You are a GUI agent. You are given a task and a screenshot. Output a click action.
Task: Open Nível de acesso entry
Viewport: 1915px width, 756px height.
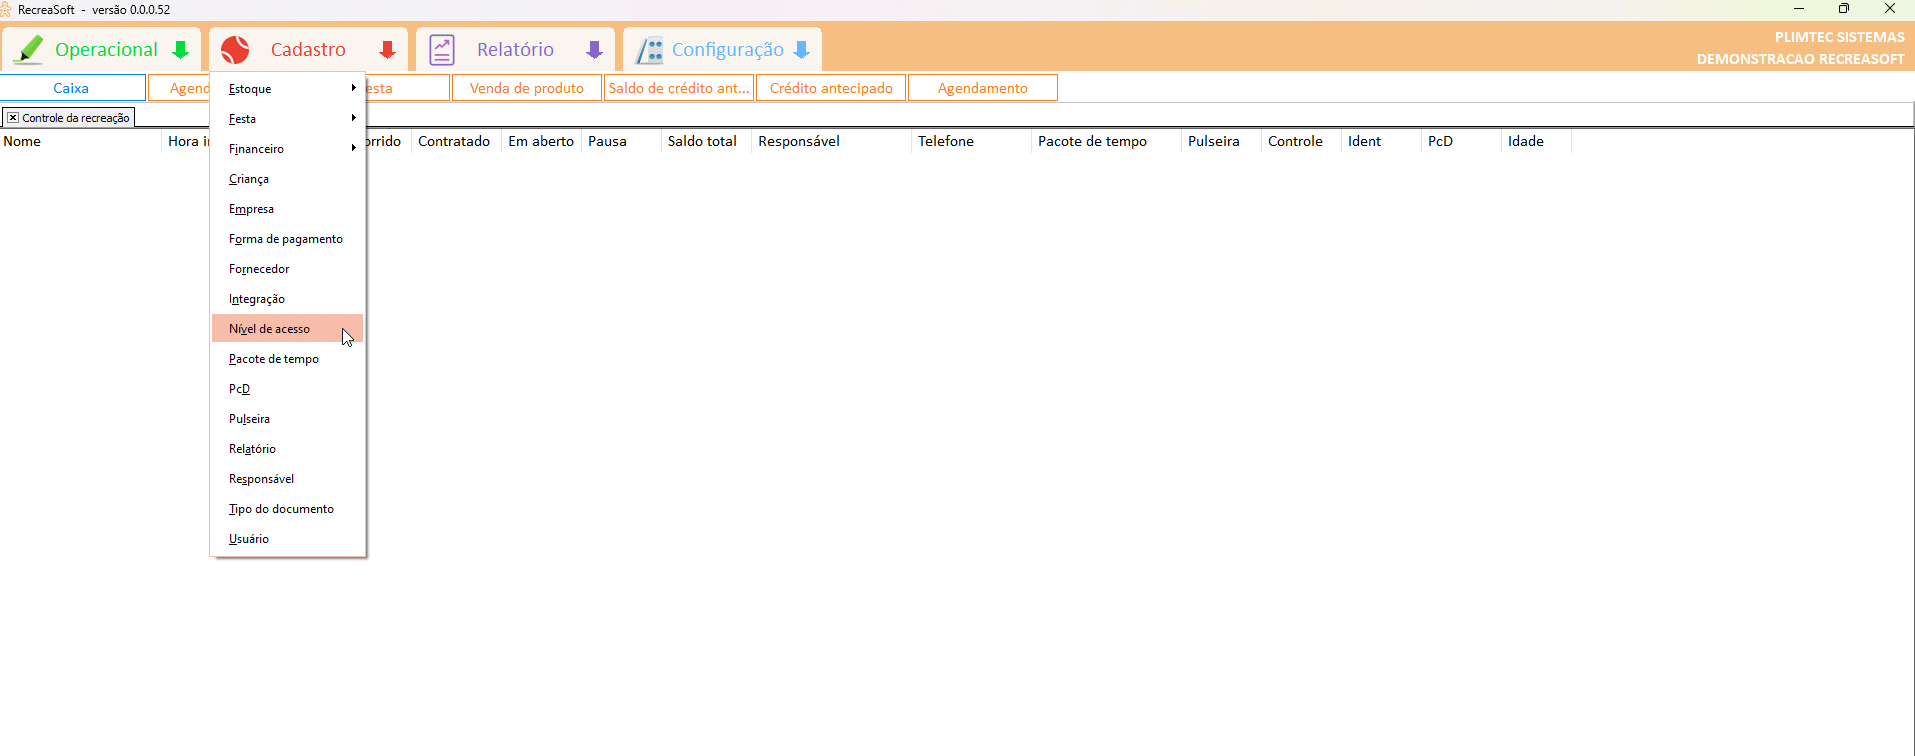[287, 329]
